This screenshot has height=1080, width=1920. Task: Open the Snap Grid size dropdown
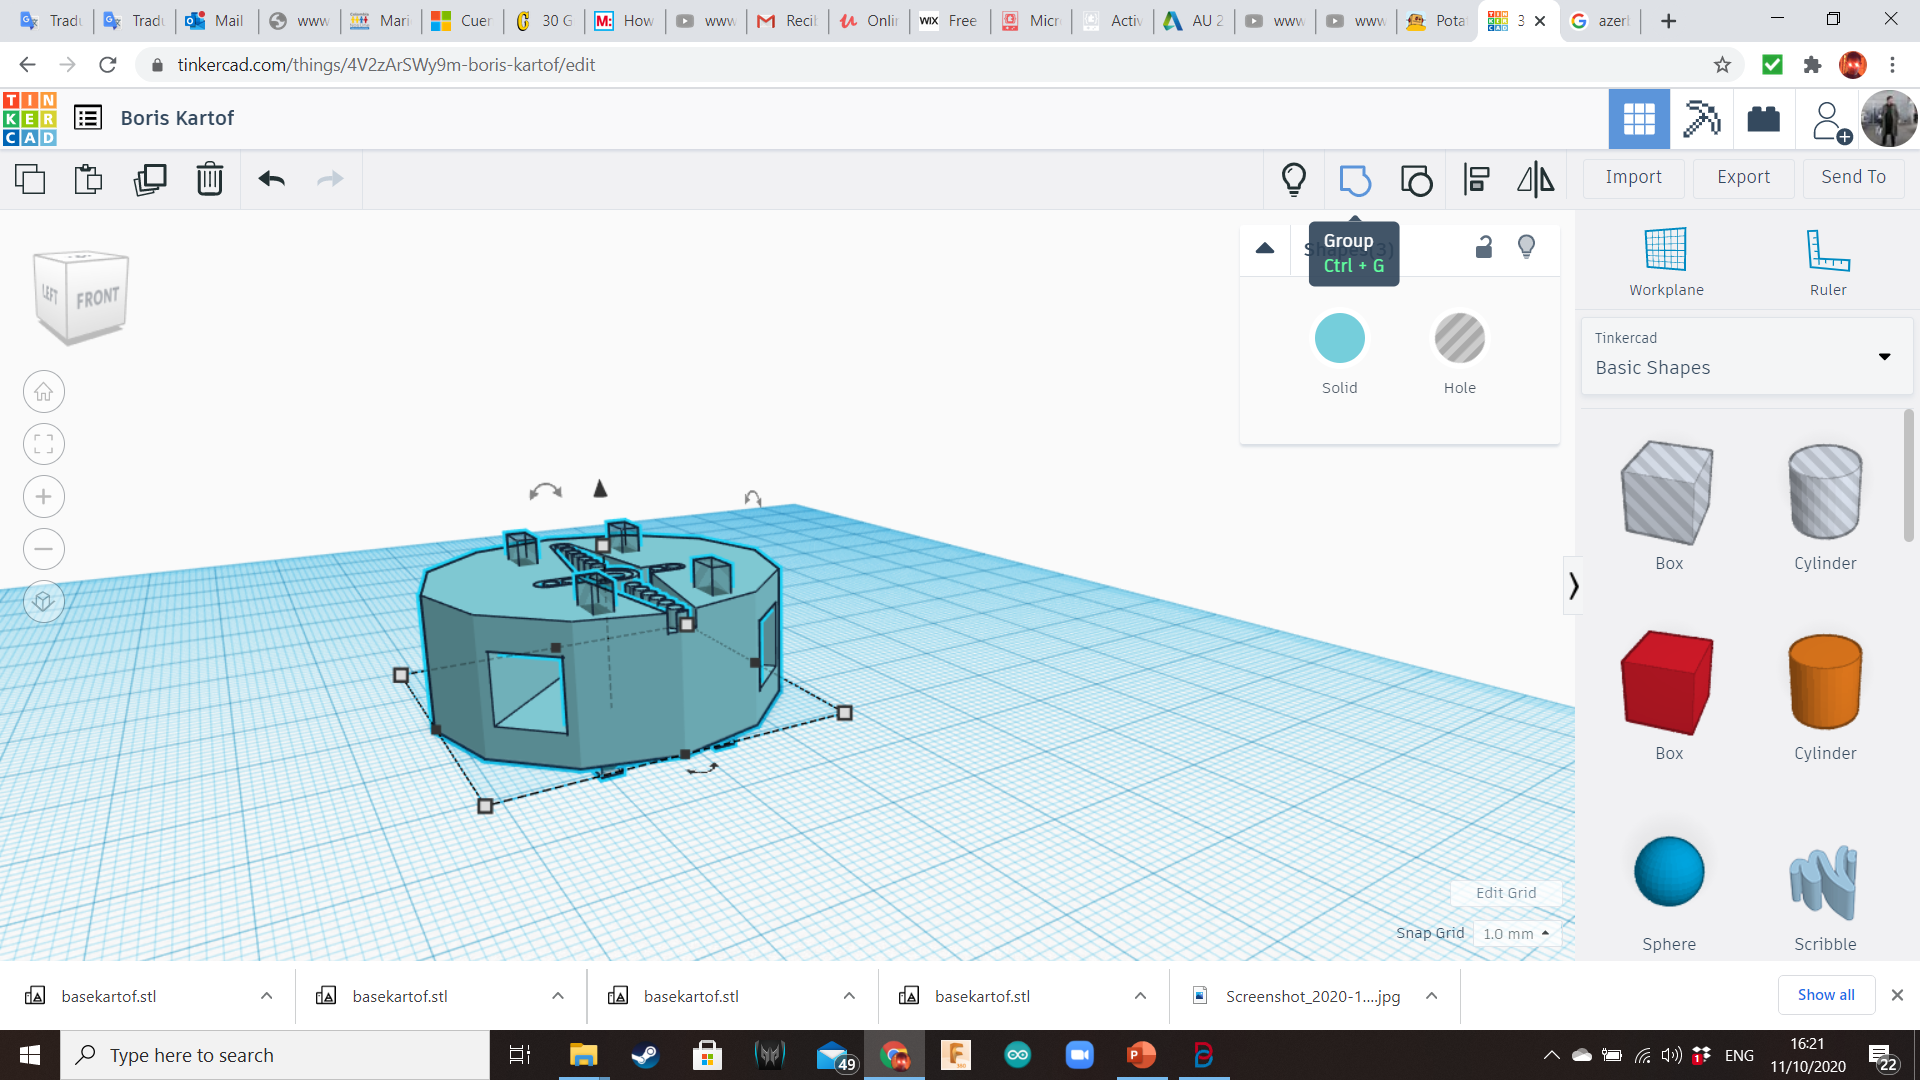click(1516, 933)
